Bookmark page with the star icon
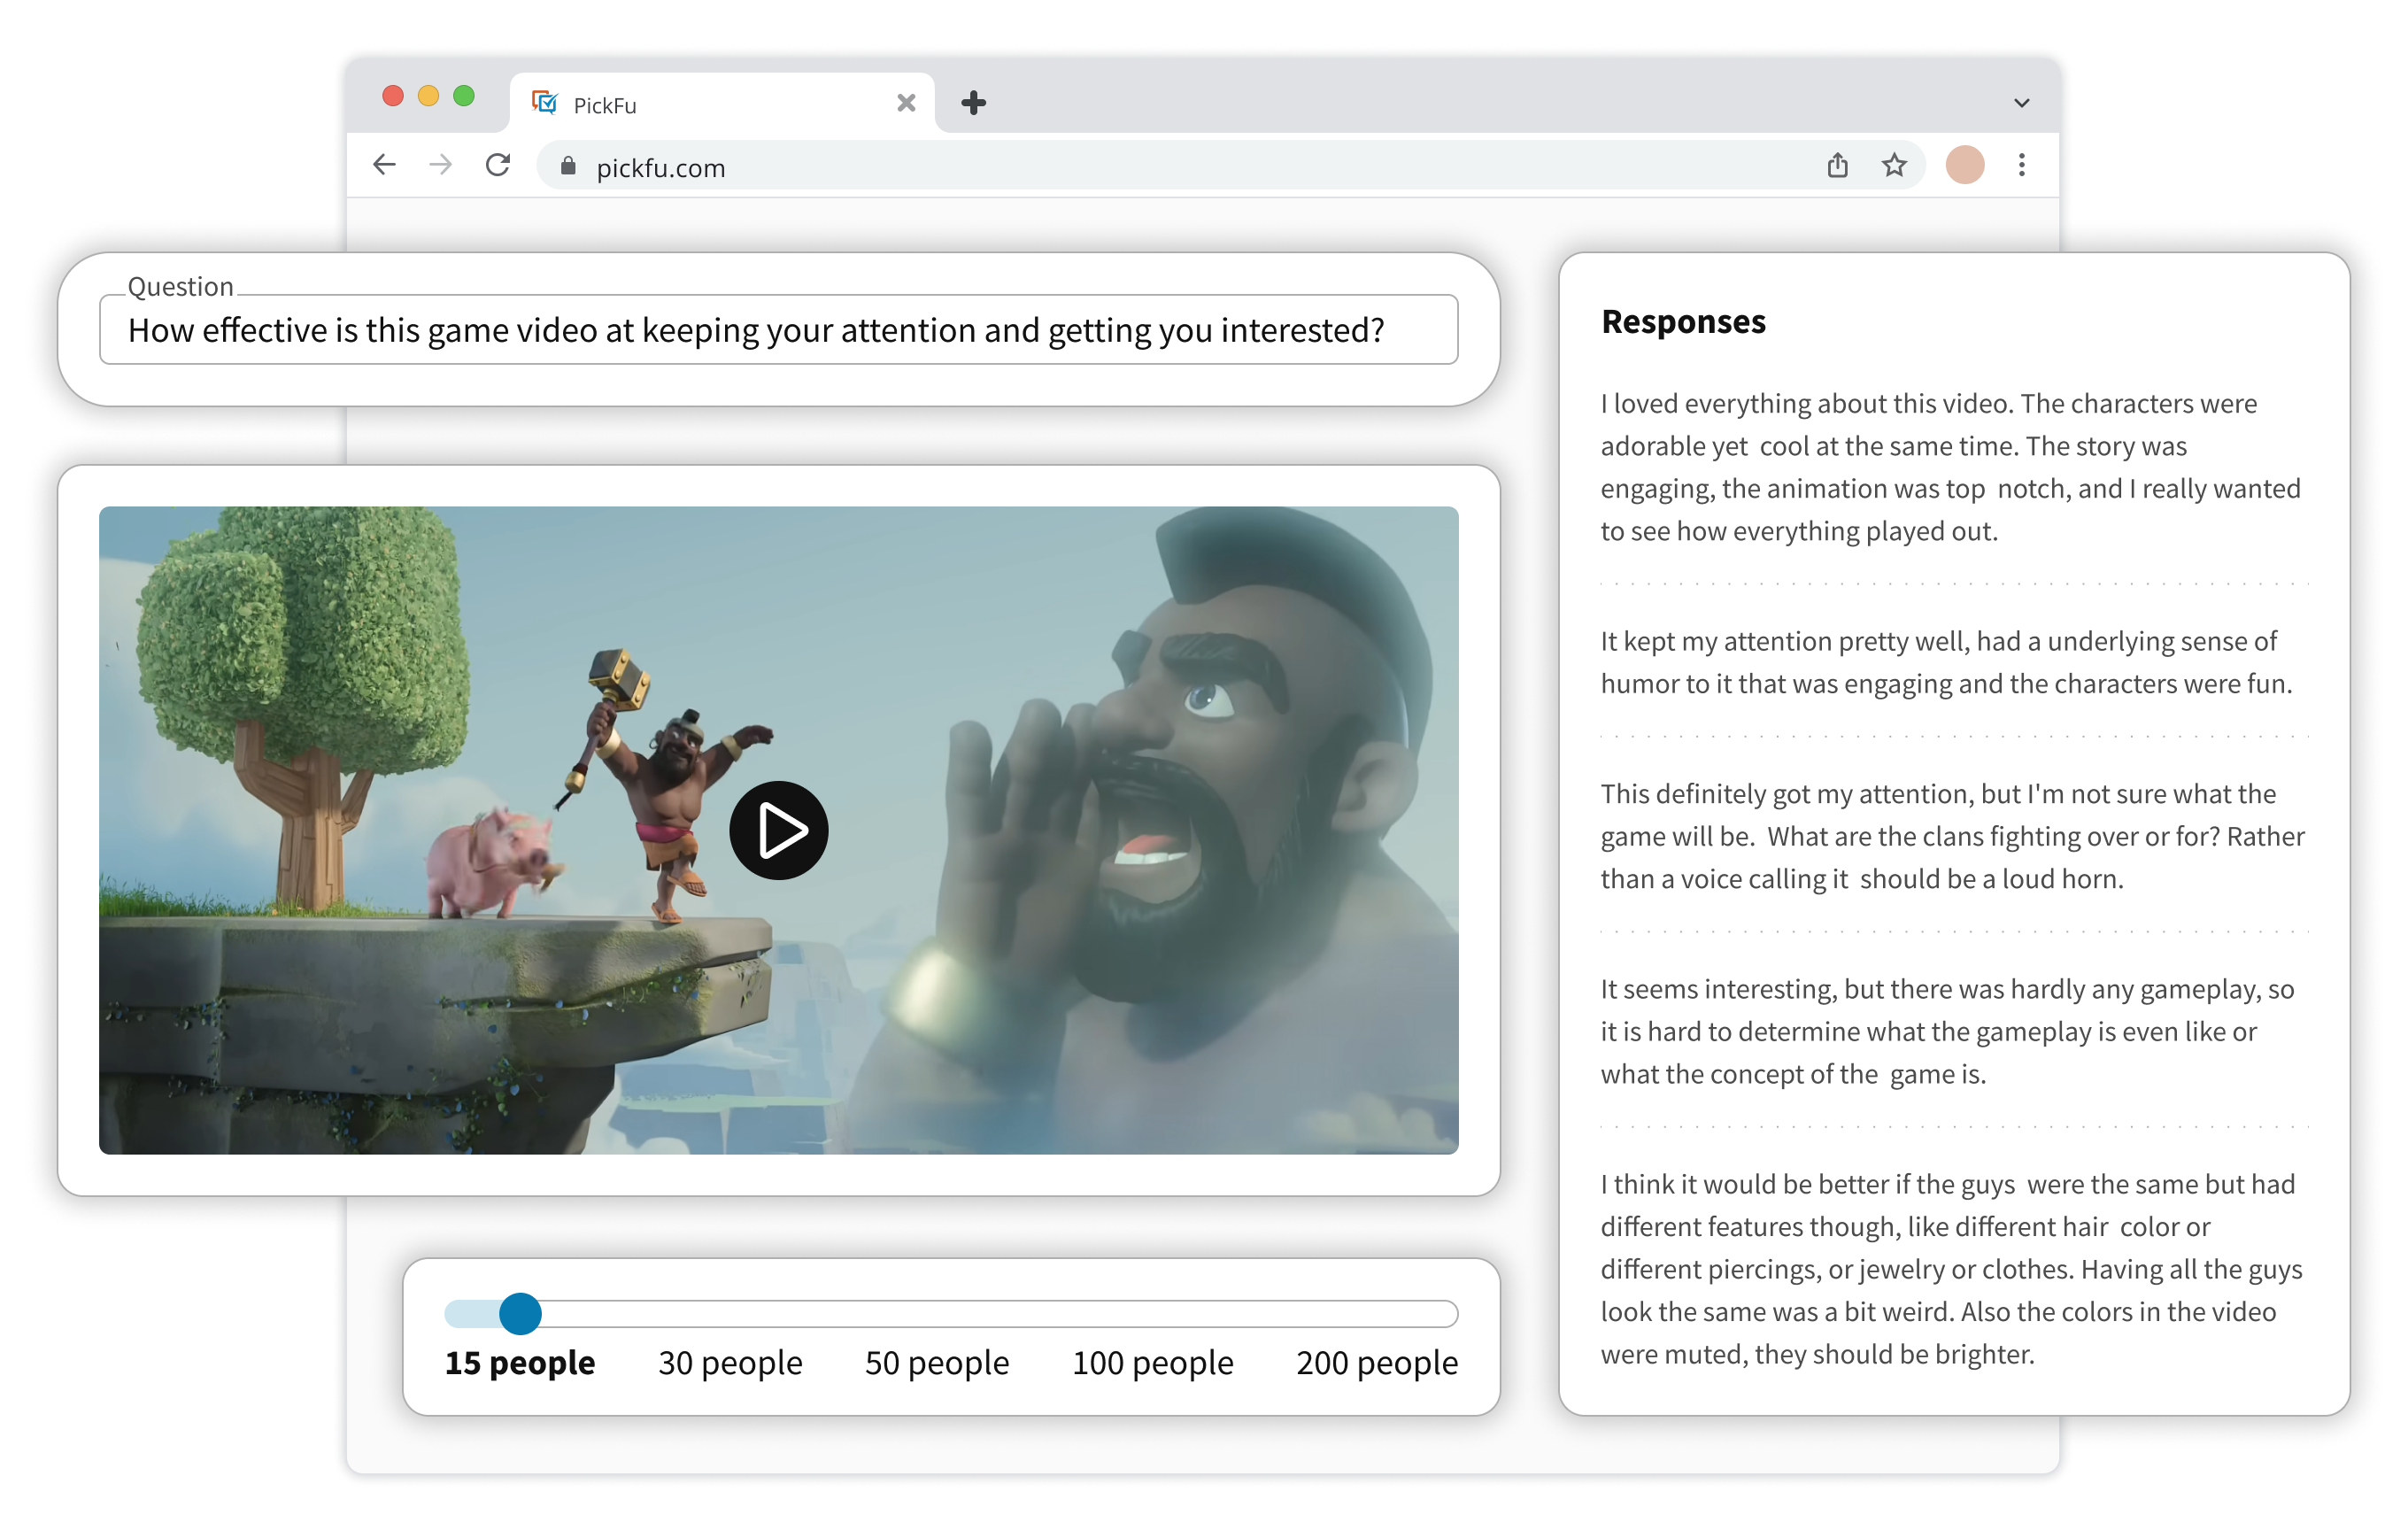 [1894, 165]
